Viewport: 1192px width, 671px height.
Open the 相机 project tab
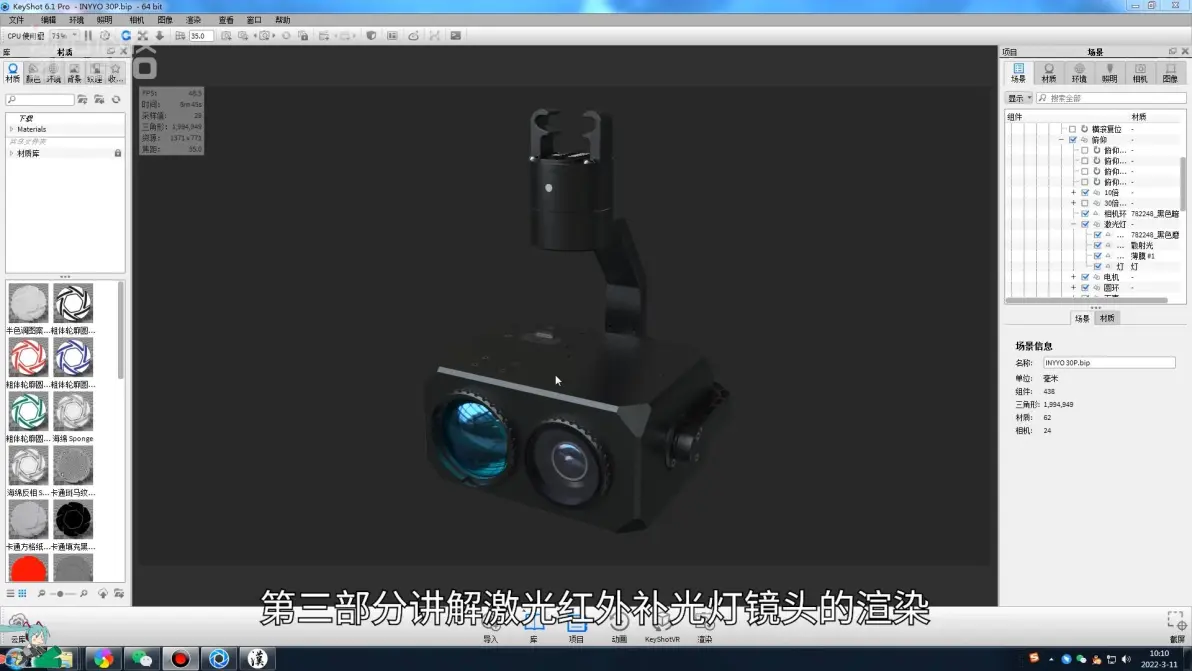1140,73
